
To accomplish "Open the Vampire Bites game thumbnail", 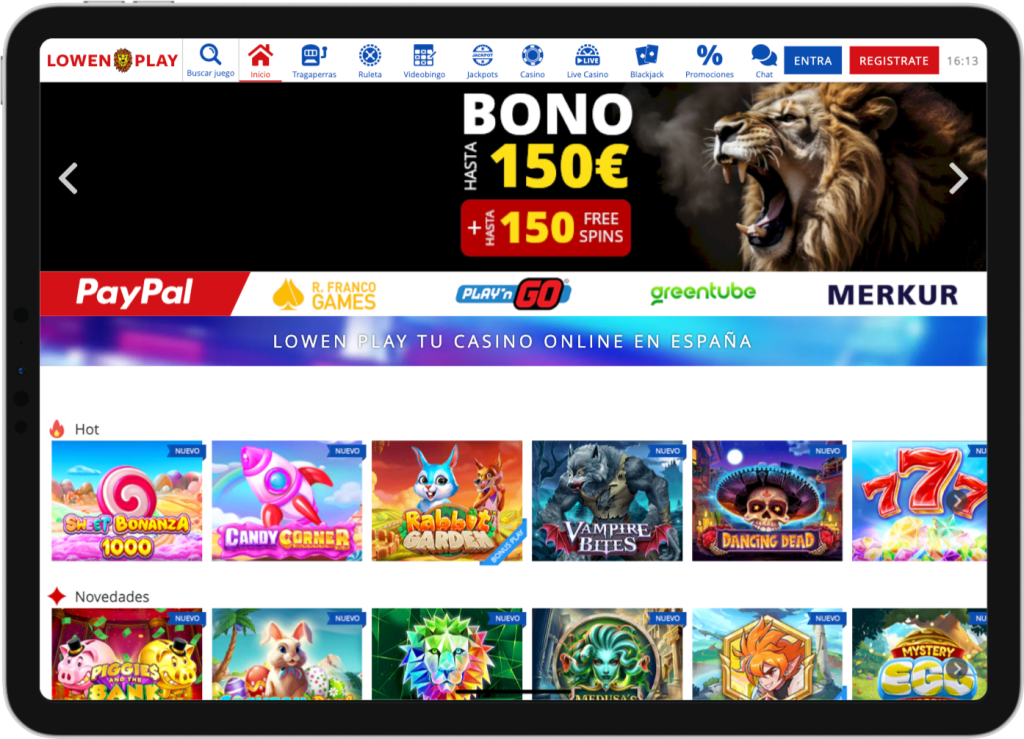I will 607,501.
